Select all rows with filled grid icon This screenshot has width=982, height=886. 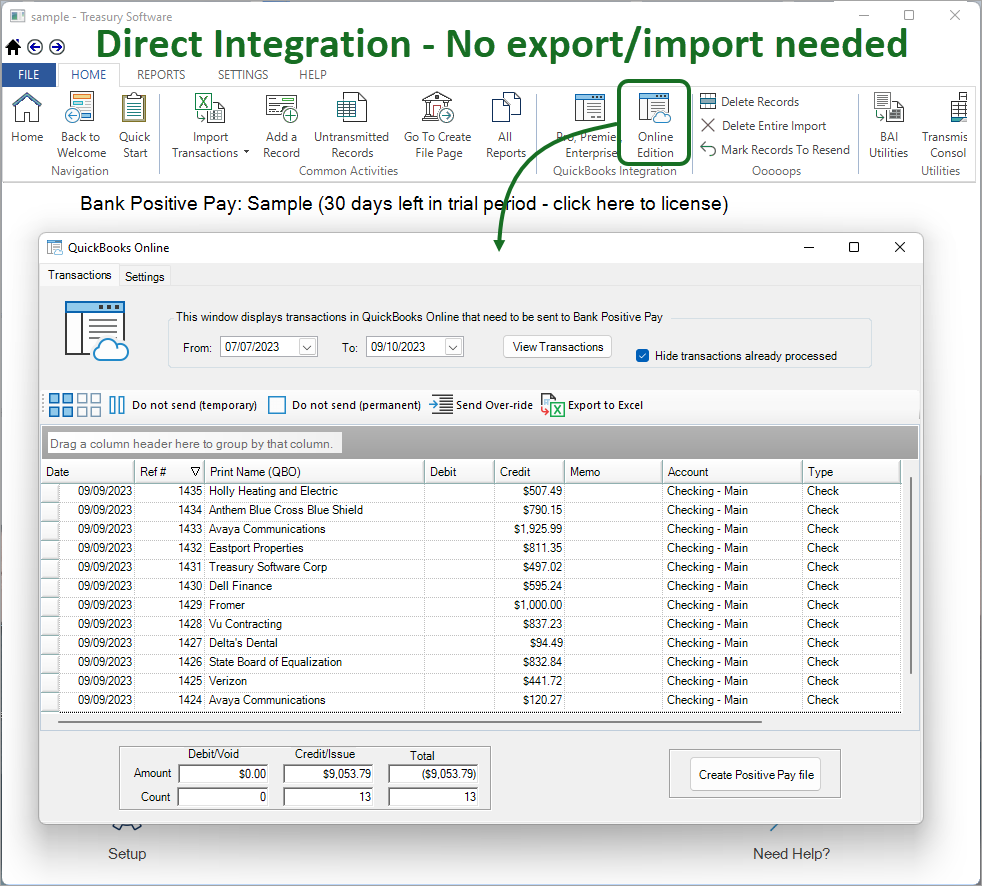61,405
